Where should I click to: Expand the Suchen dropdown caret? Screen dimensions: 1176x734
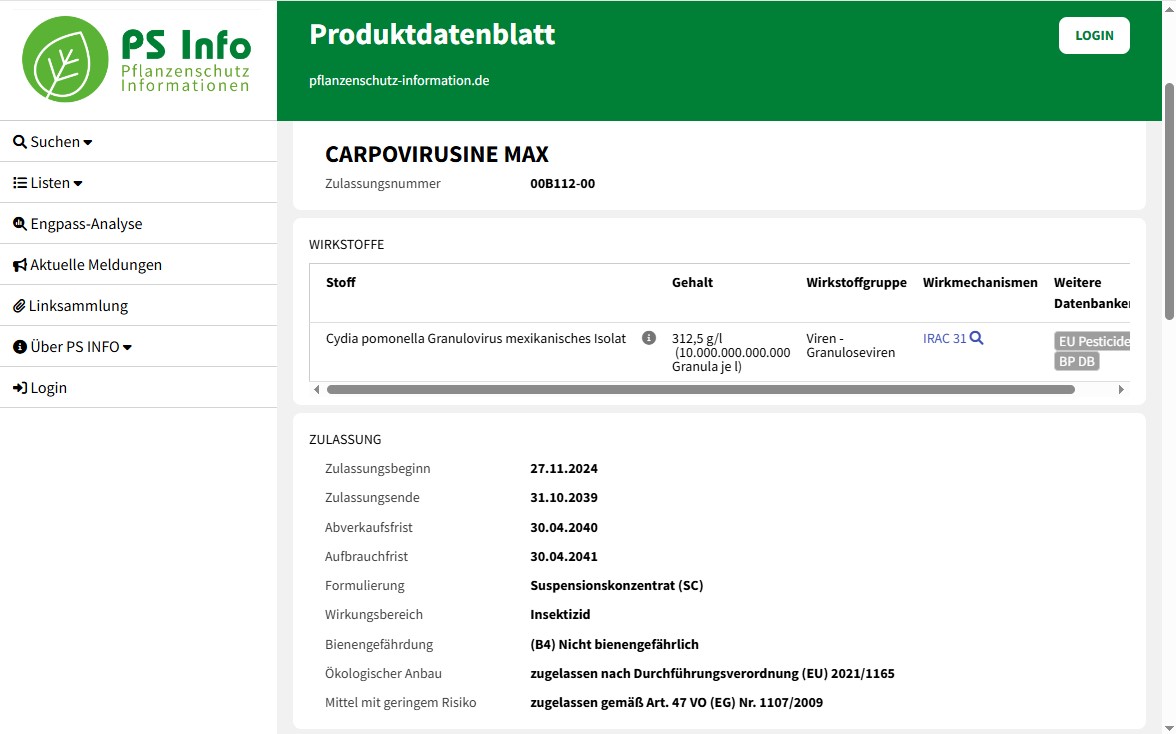(x=88, y=143)
